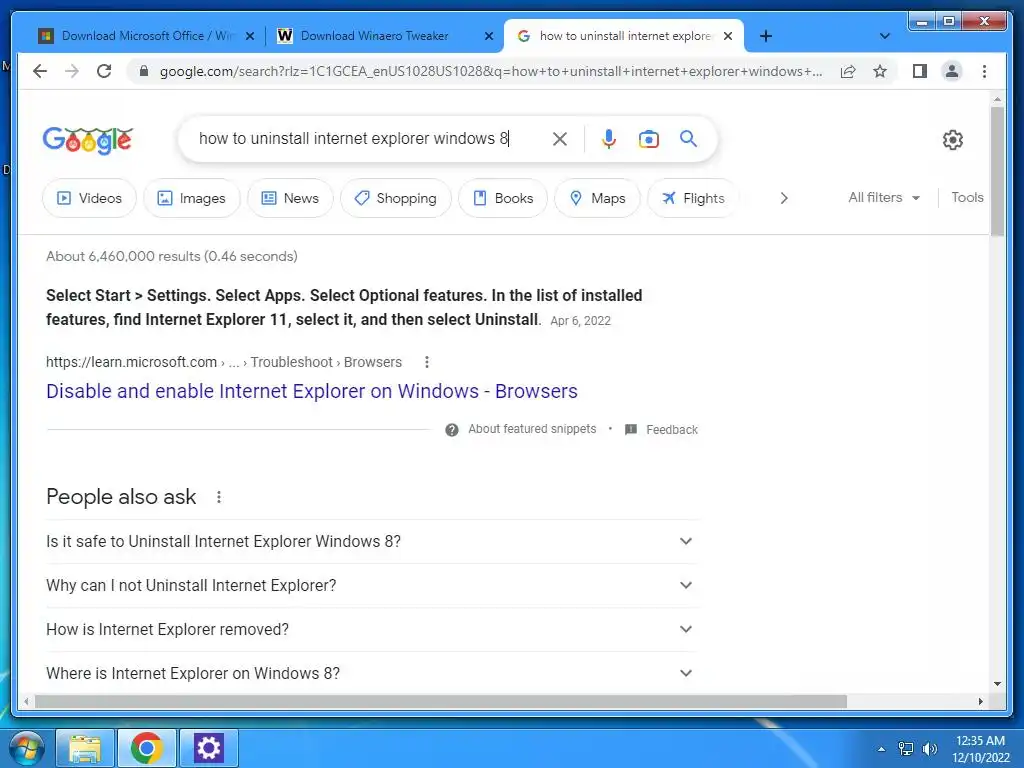The width and height of the screenshot is (1024, 768).
Task: Send Feedback on the featured snippet
Action: [671, 430]
